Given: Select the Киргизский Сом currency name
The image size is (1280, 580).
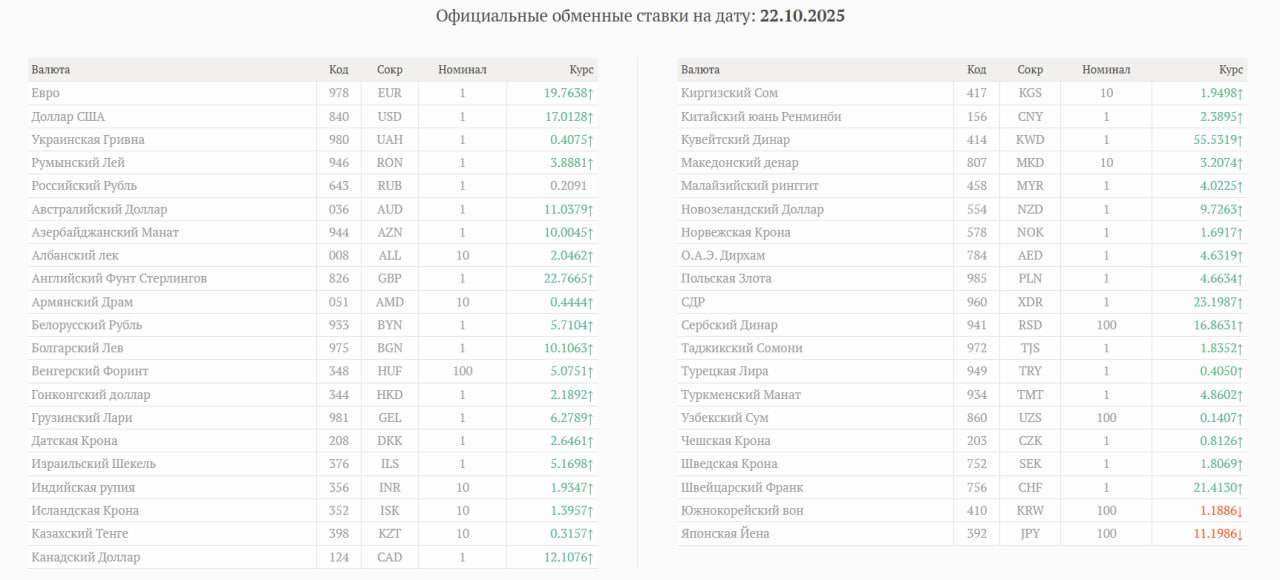Looking at the screenshot, I should click(x=729, y=93).
